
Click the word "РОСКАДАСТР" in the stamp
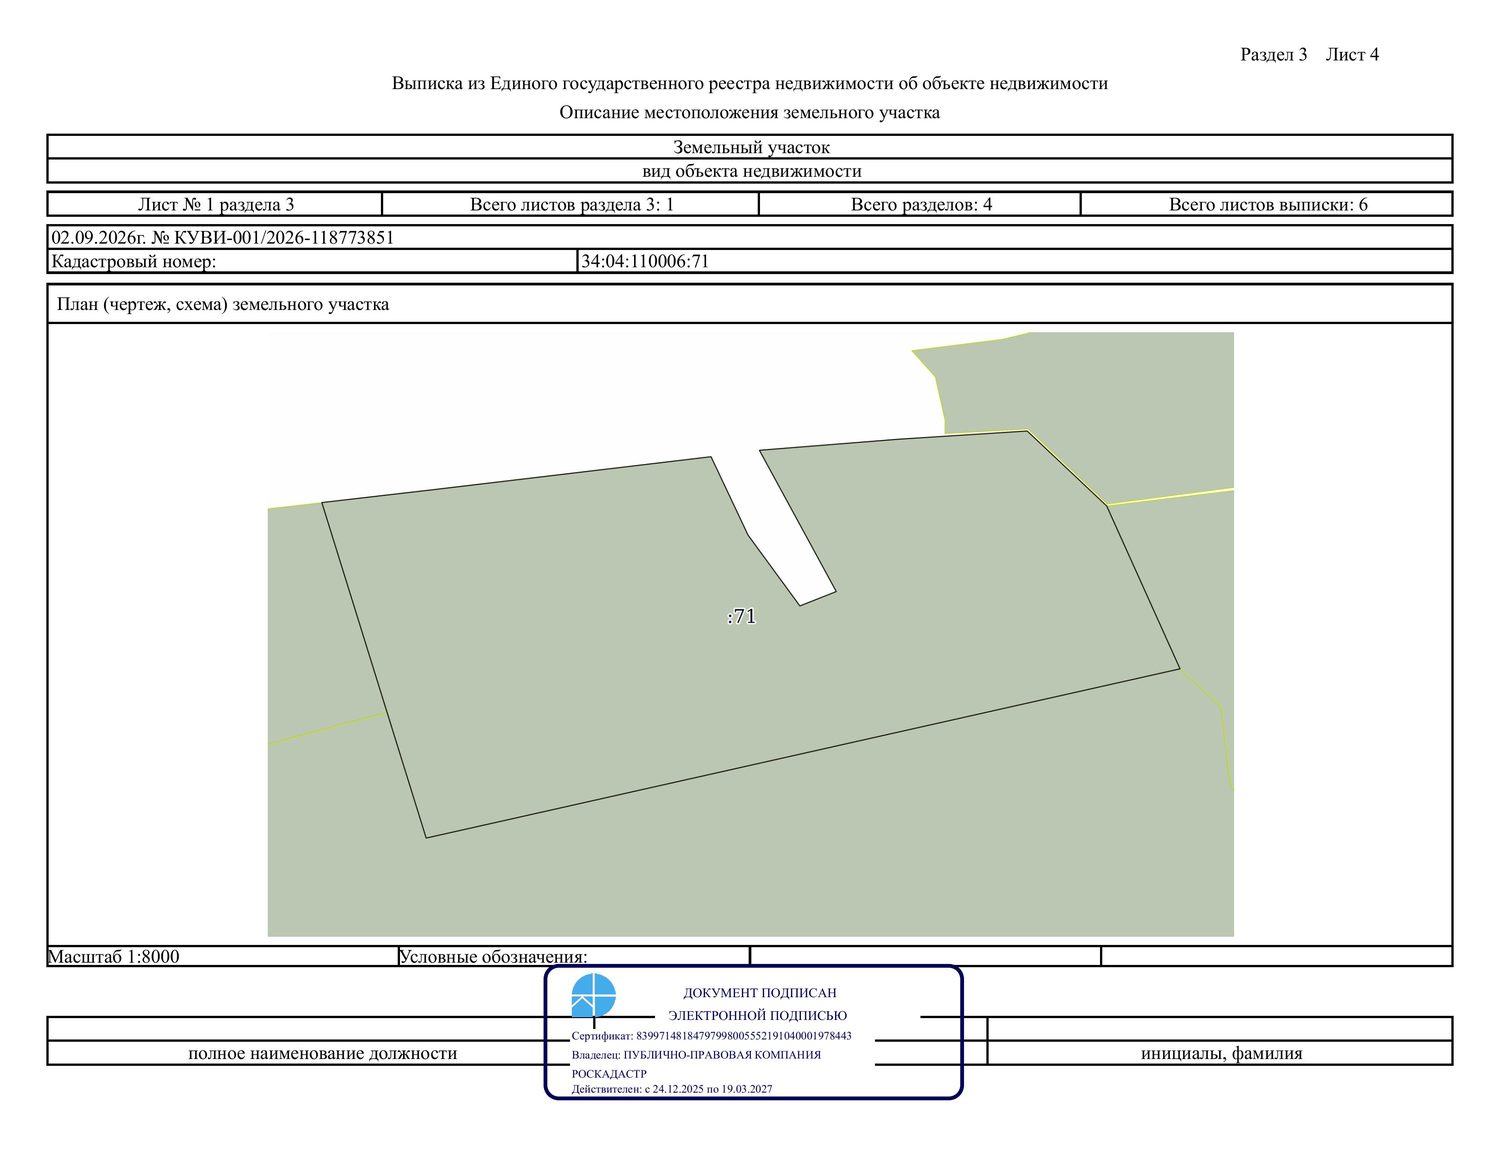point(609,1073)
